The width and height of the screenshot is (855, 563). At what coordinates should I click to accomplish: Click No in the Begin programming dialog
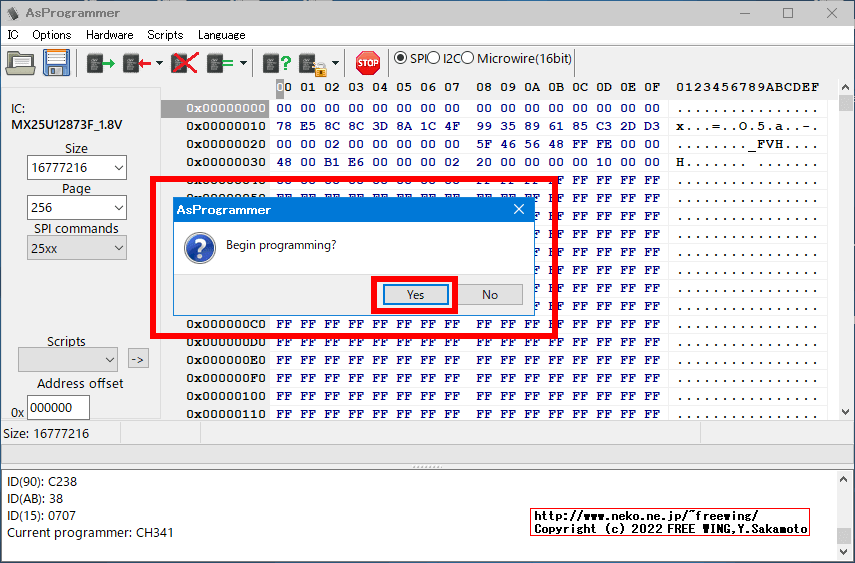(x=490, y=295)
